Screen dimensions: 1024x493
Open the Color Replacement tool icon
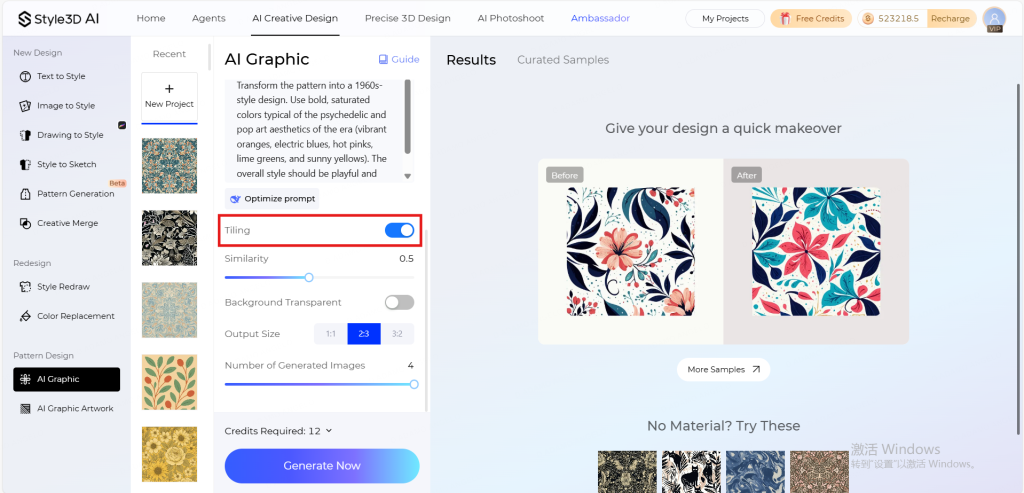coord(25,316)
